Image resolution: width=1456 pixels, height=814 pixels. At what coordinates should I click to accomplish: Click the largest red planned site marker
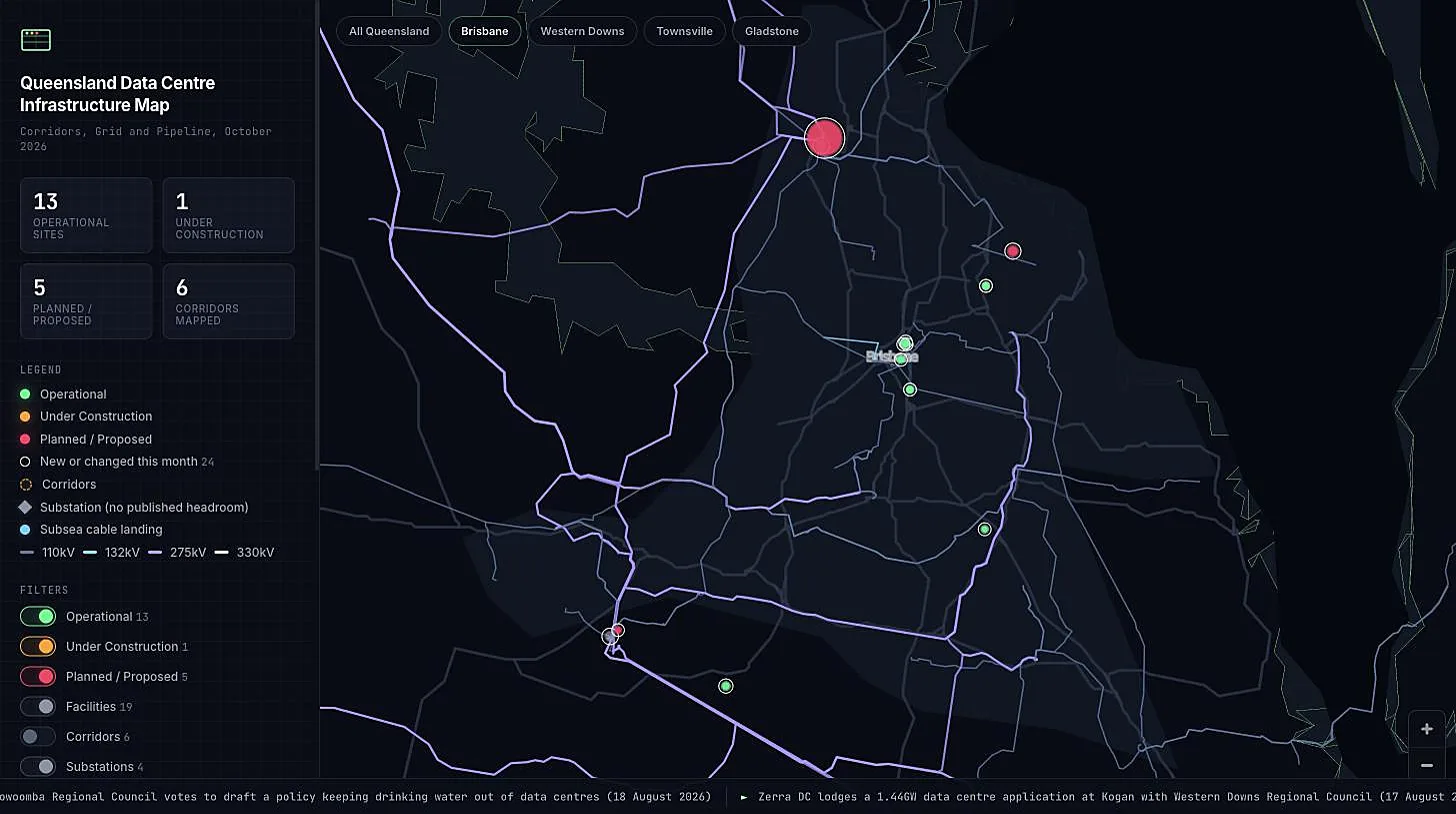(x=825, y=138)
